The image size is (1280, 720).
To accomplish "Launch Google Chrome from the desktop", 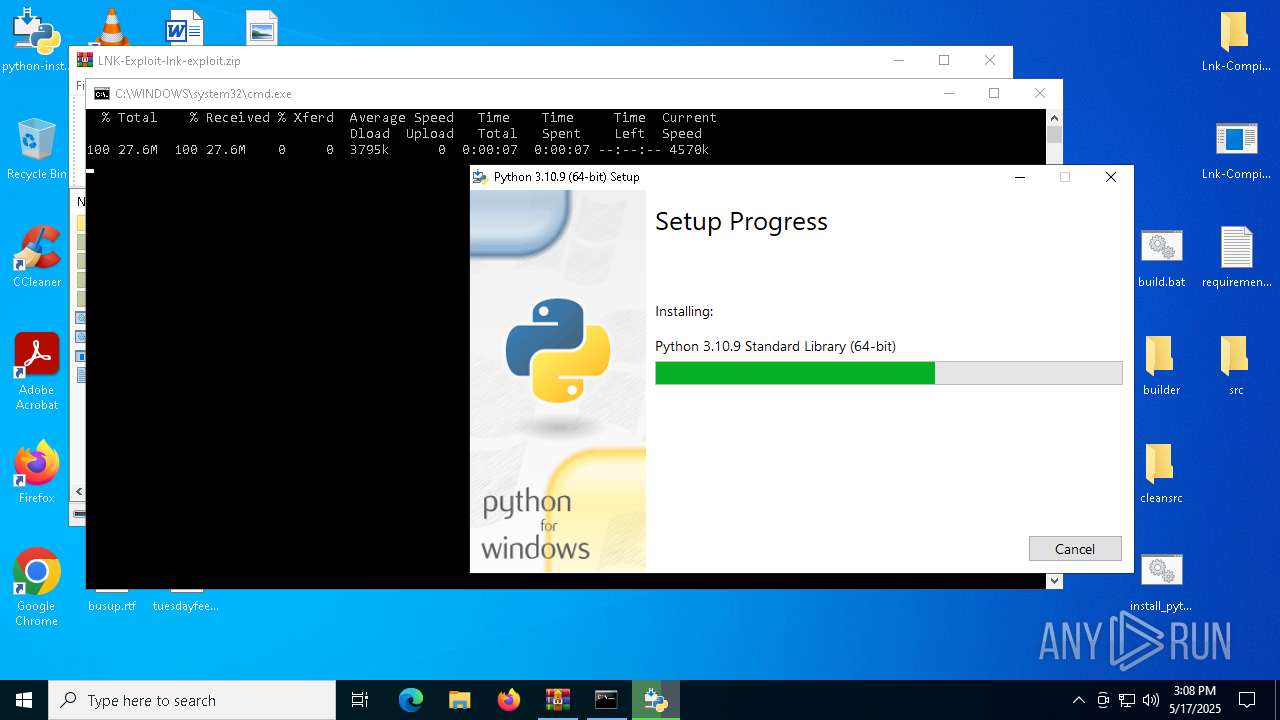I will click(36, 588).
